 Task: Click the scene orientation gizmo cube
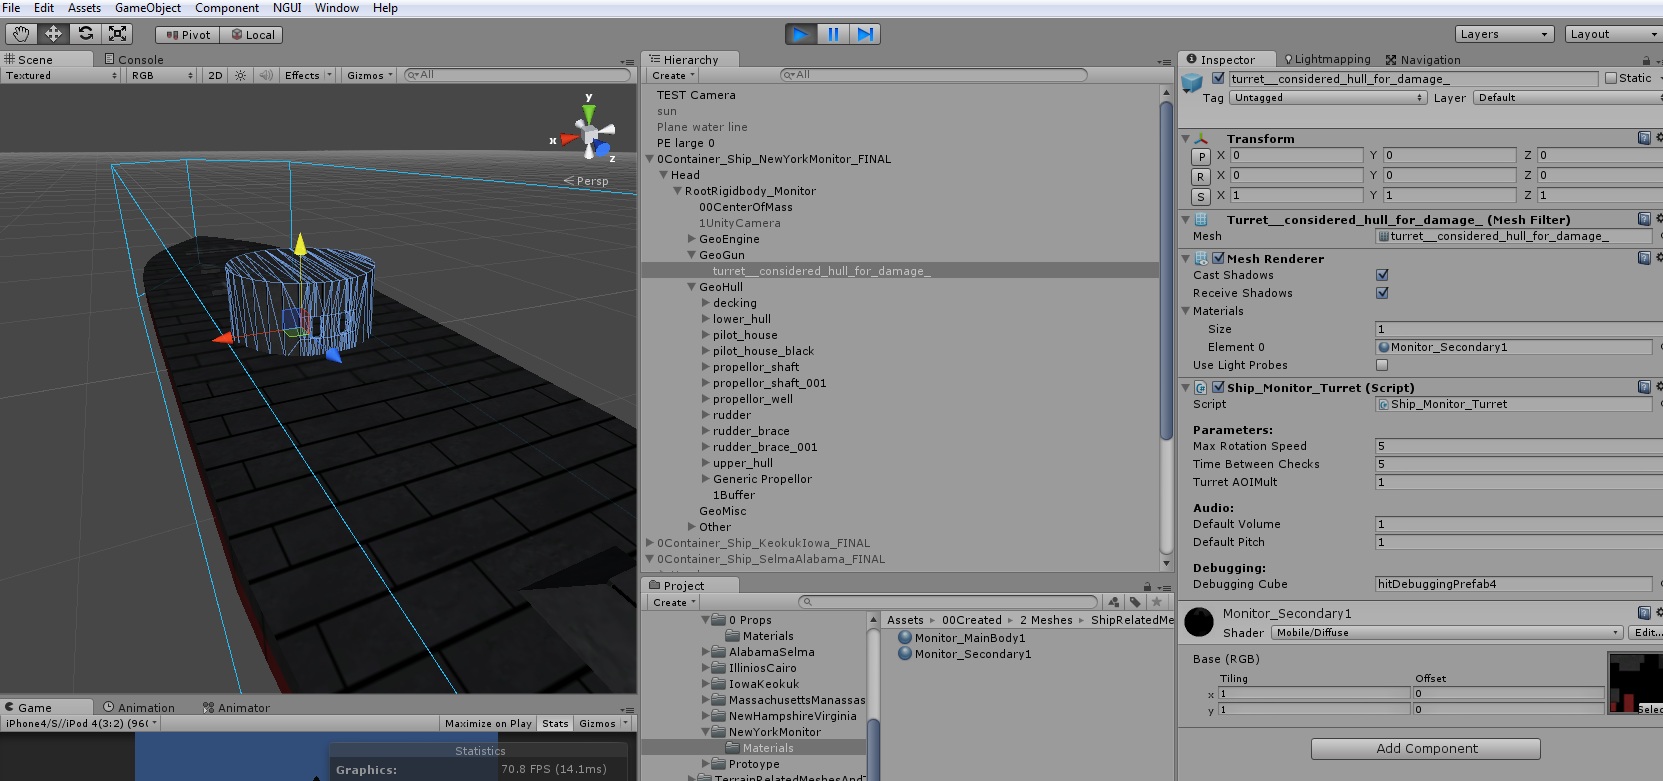click(590, 135)
